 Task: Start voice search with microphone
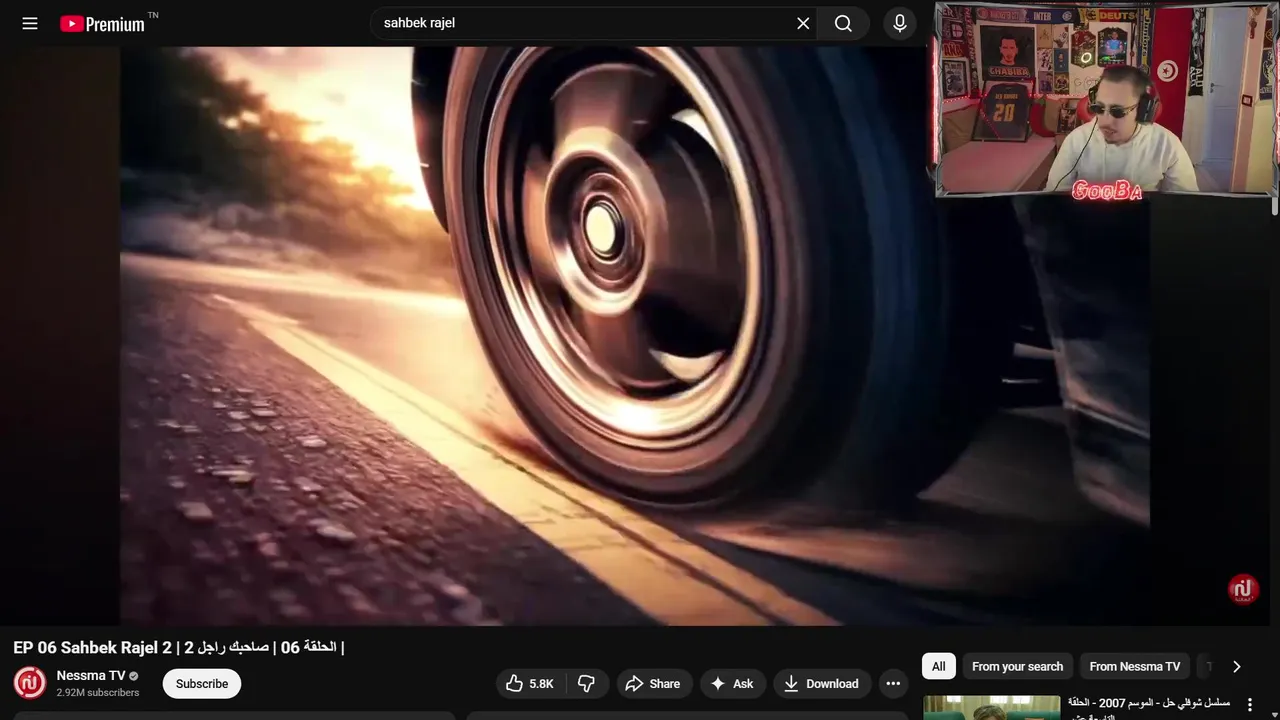[900, 23]
